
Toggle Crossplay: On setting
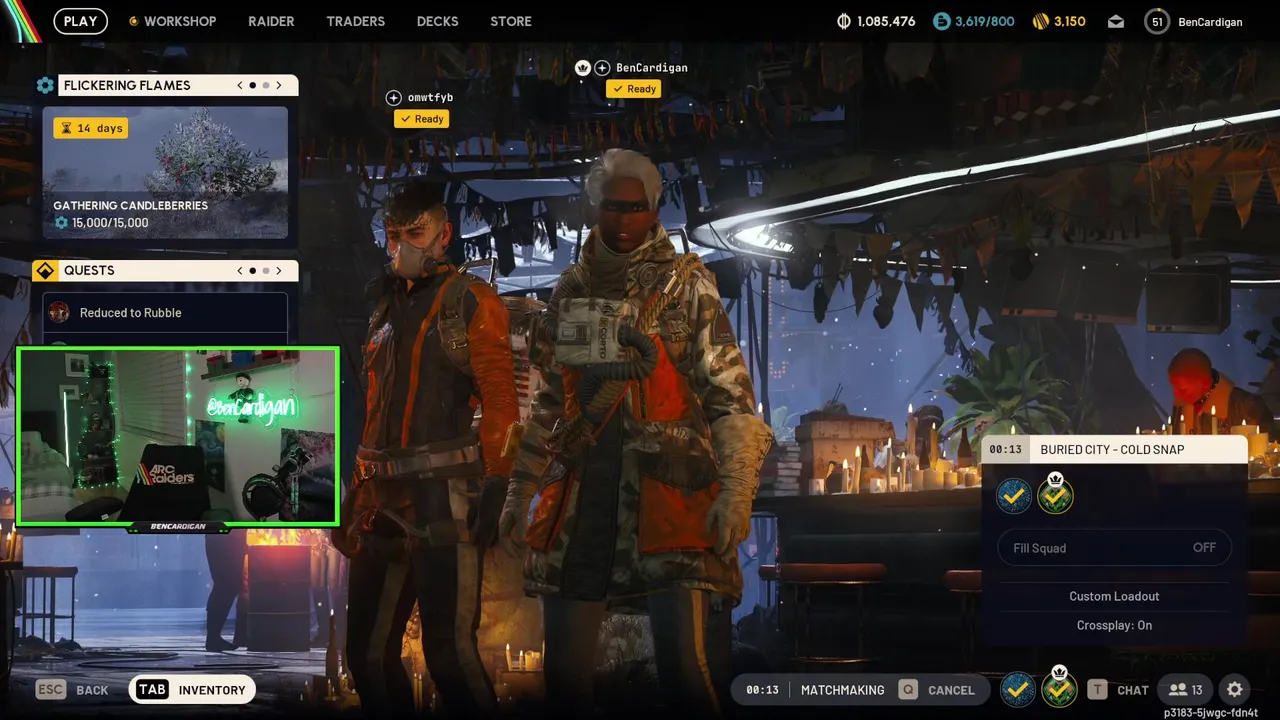point(1114,625)
